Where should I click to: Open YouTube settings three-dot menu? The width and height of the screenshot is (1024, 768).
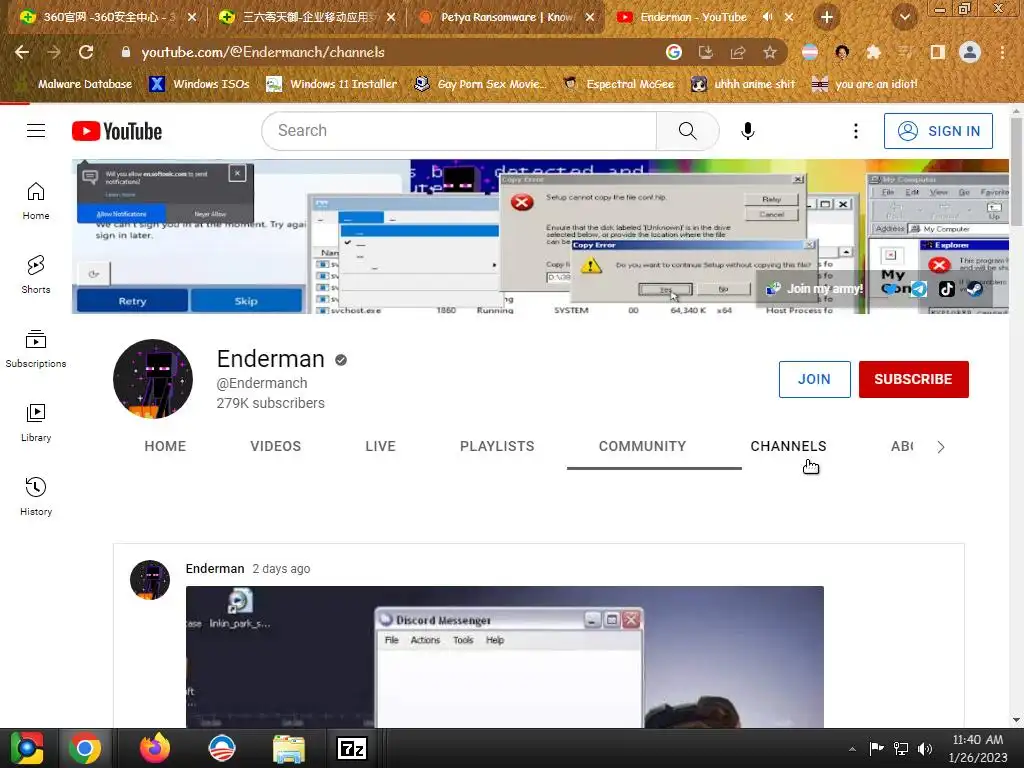click(x=856, y=131)
